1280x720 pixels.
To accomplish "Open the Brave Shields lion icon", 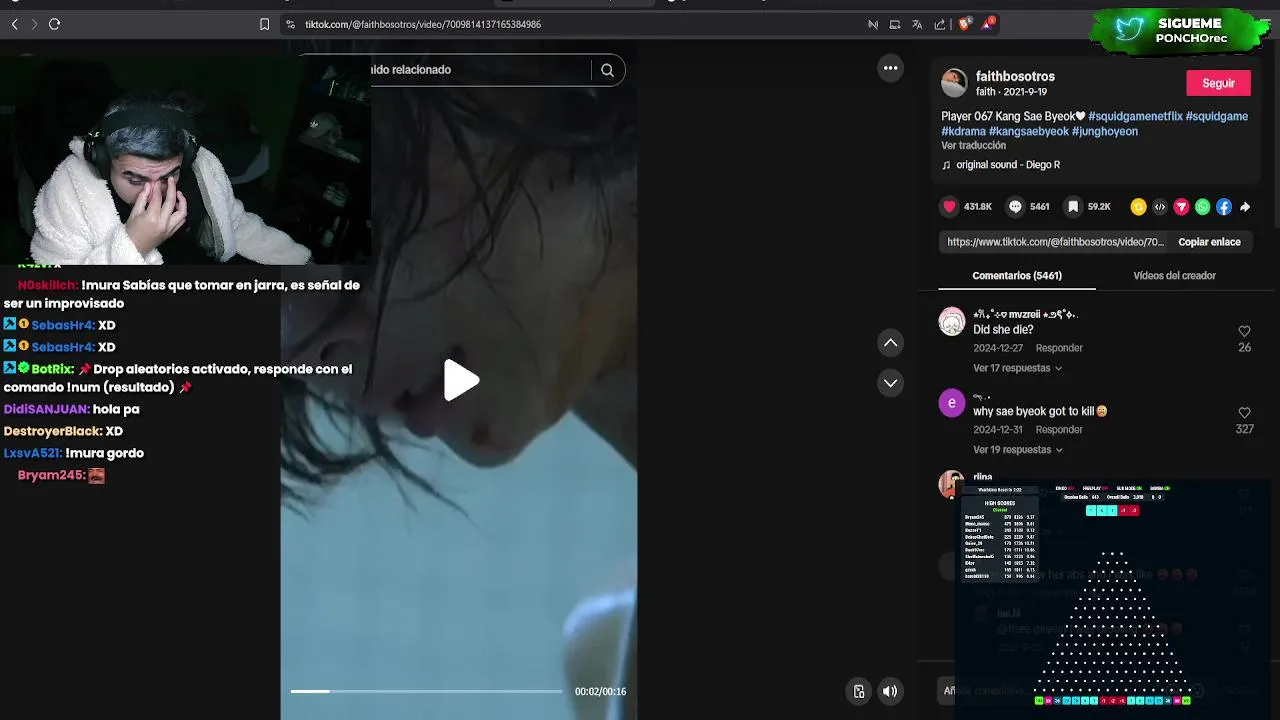I will (964, 24).
